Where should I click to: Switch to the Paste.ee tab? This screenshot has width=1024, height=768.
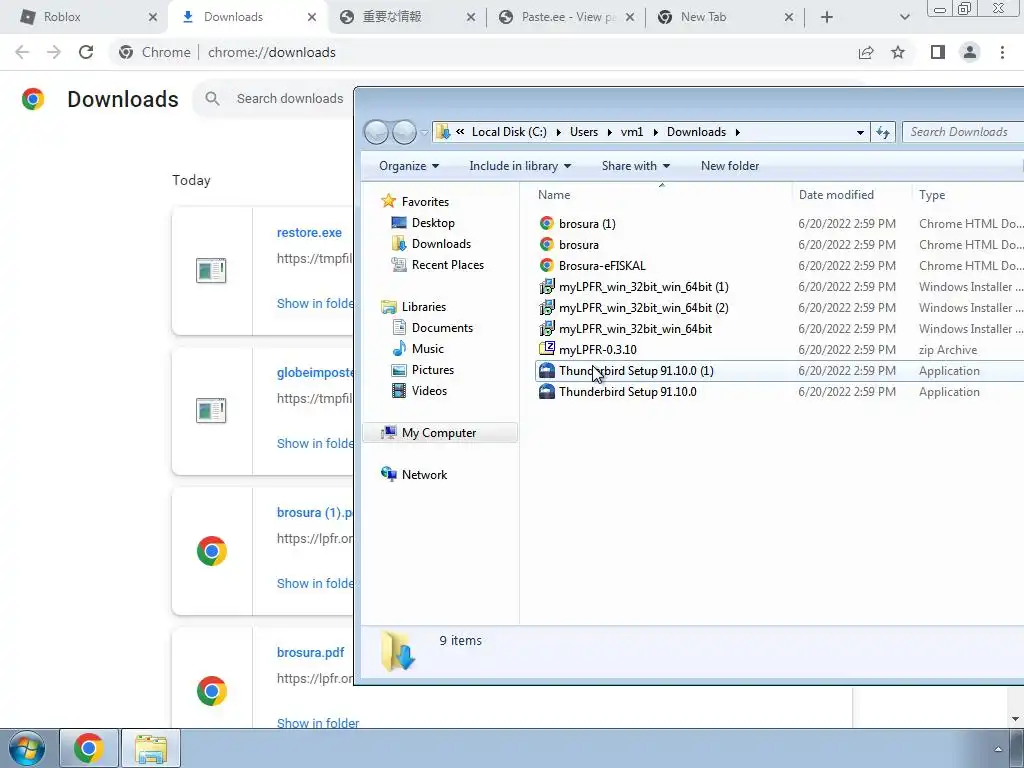pyautogui.click(x=568, y=17)
